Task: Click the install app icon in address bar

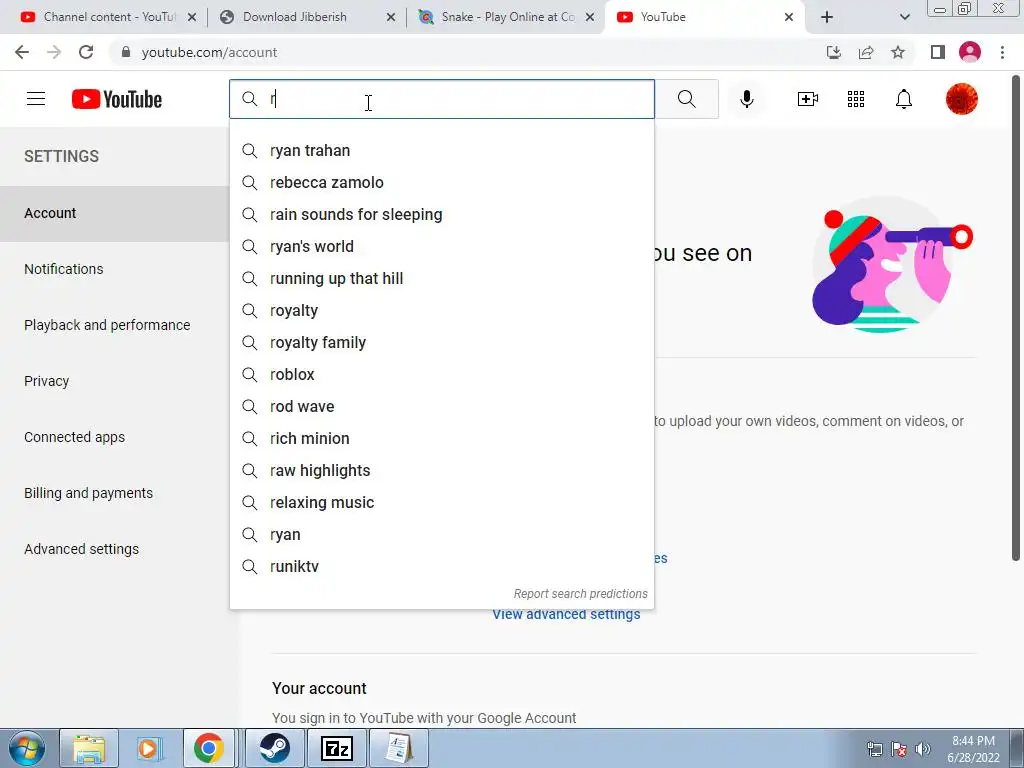Action: [833, 52]
